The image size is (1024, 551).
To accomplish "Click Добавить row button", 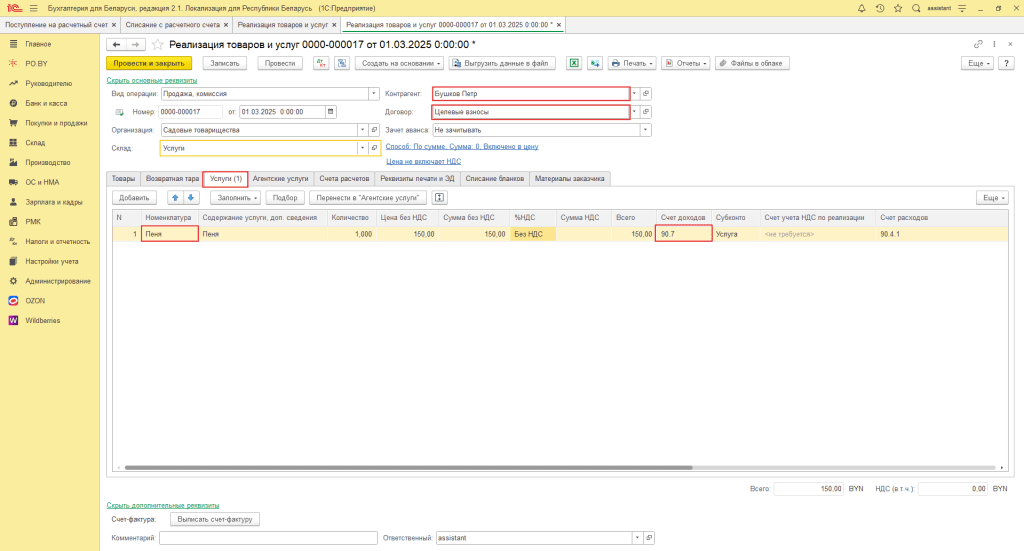I will 134,198.
